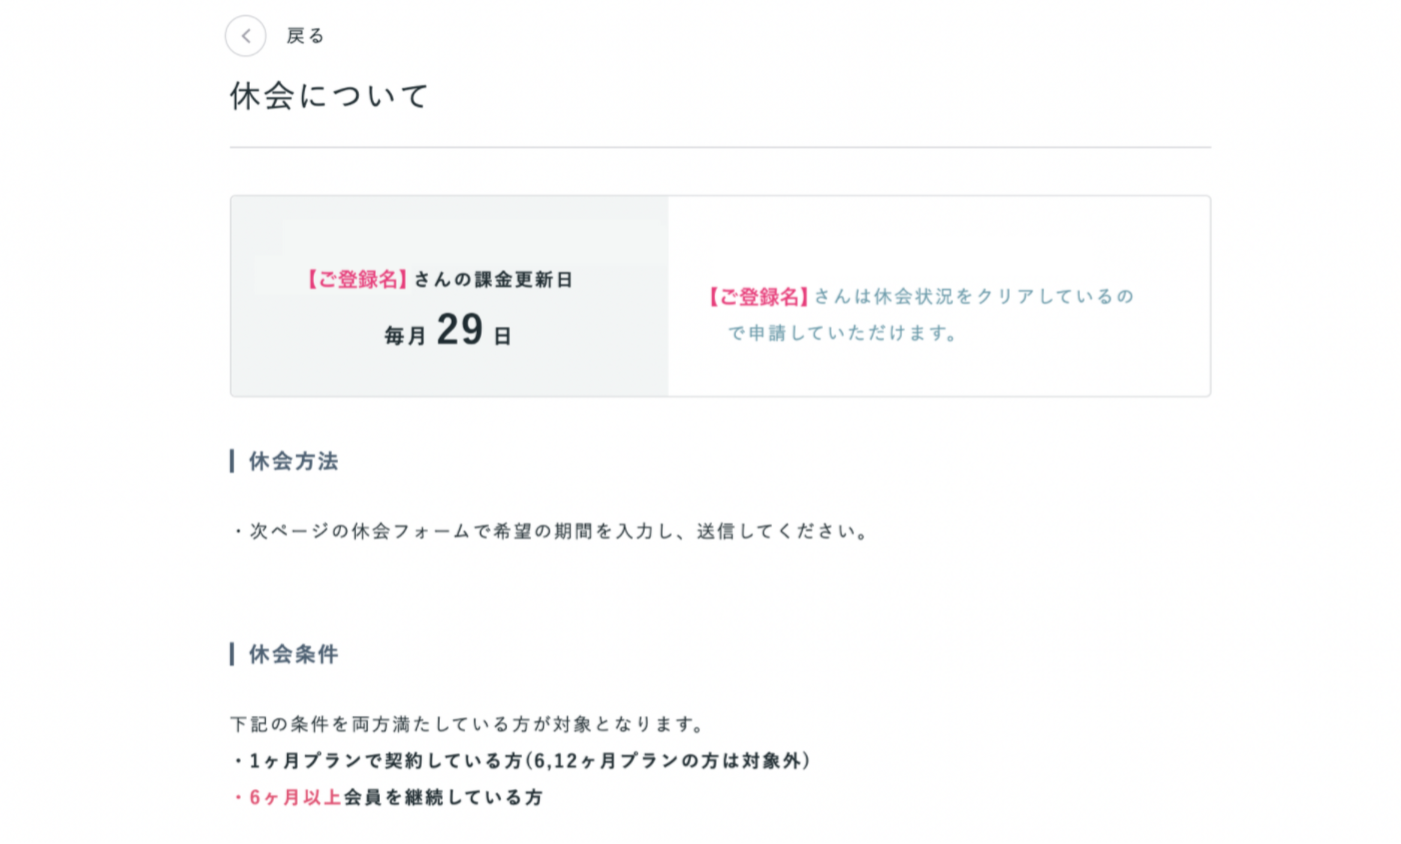The height and width of the screenshot is (844, 1401).
Task: Click the 戻る back label
Action: pos(305,36)
